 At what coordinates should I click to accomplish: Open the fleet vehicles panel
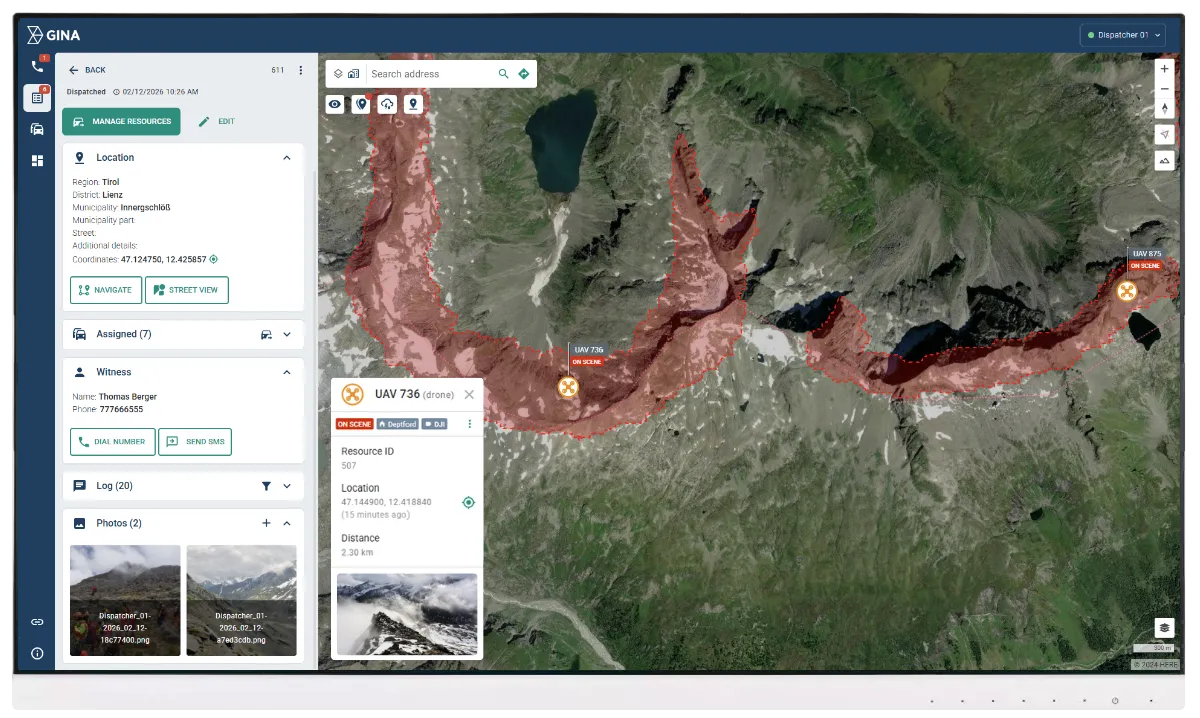pyautogui.click(x=38, y=129)
